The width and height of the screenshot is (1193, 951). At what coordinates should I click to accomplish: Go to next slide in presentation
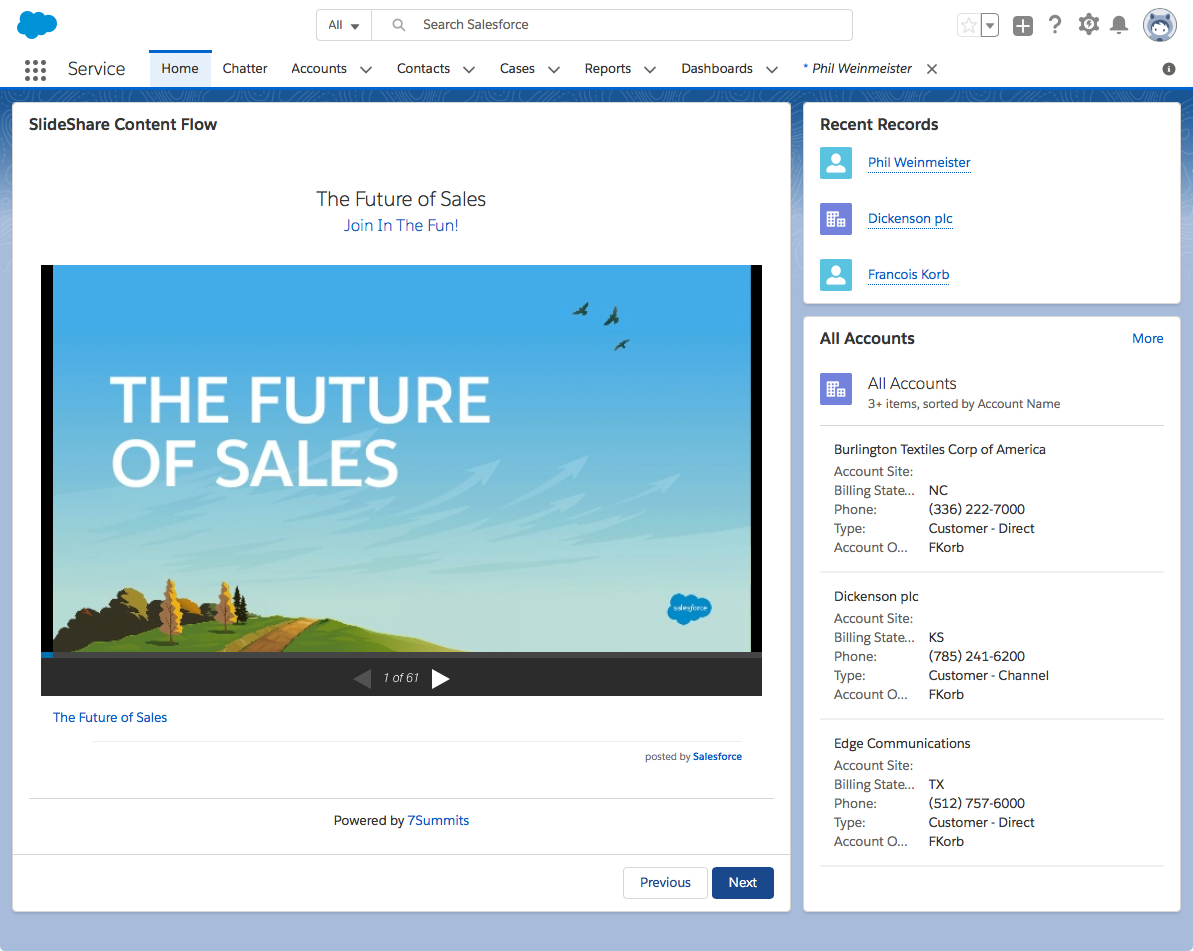pyautogui.click(x=441, y=679)
